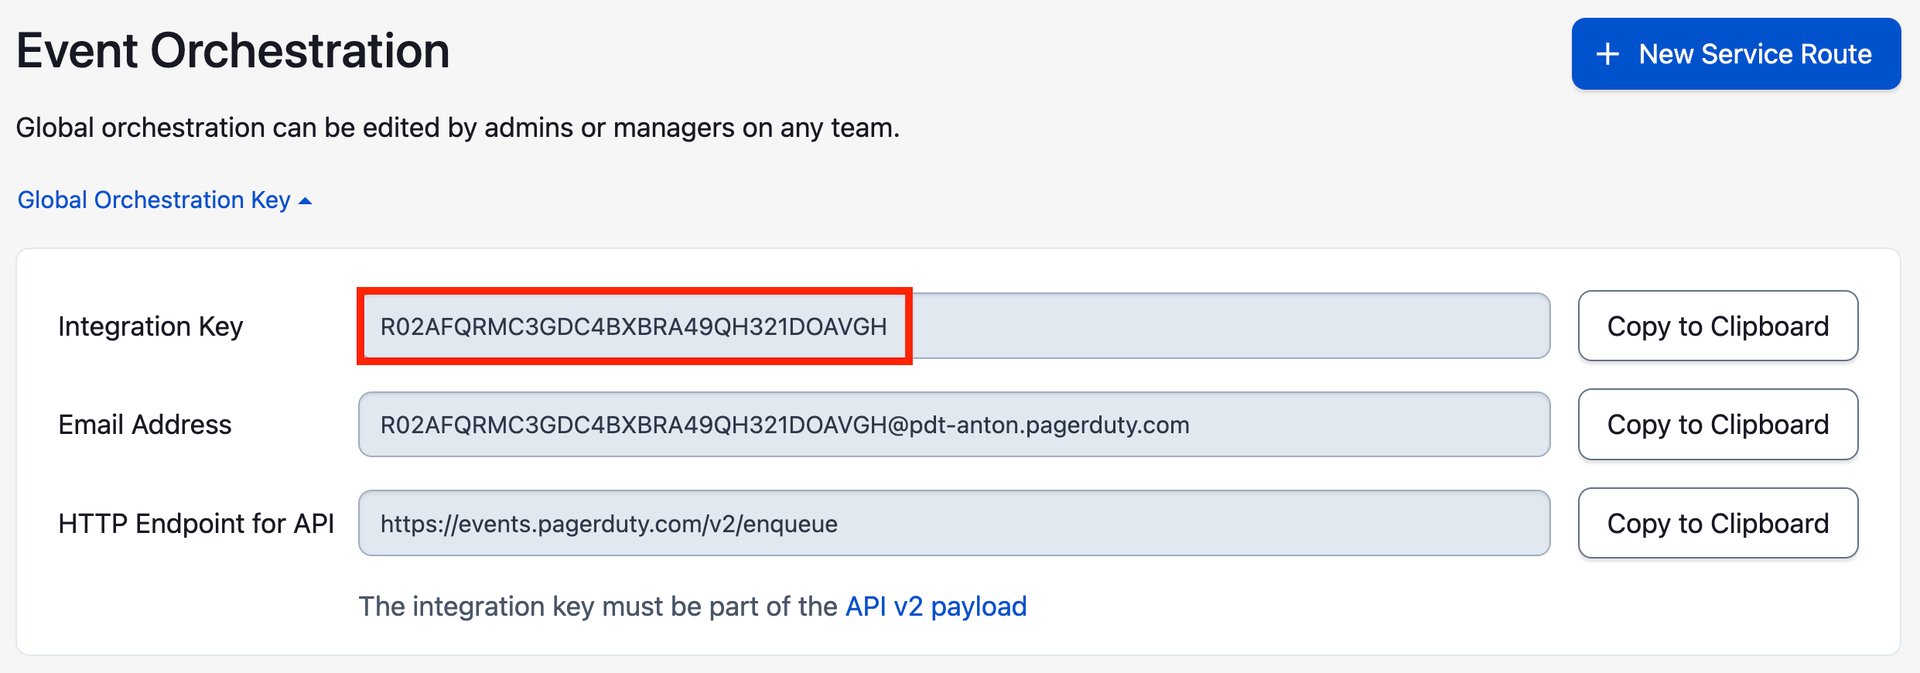Select the events.pagerduty.com enqueue URL text
The width and height of the screenshot is (1920, 673).
tap(608, 523)
